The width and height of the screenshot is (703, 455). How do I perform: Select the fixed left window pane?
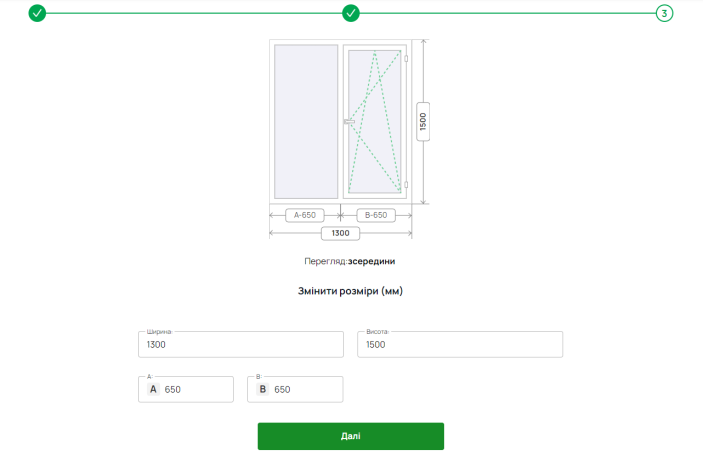(306, 121)
